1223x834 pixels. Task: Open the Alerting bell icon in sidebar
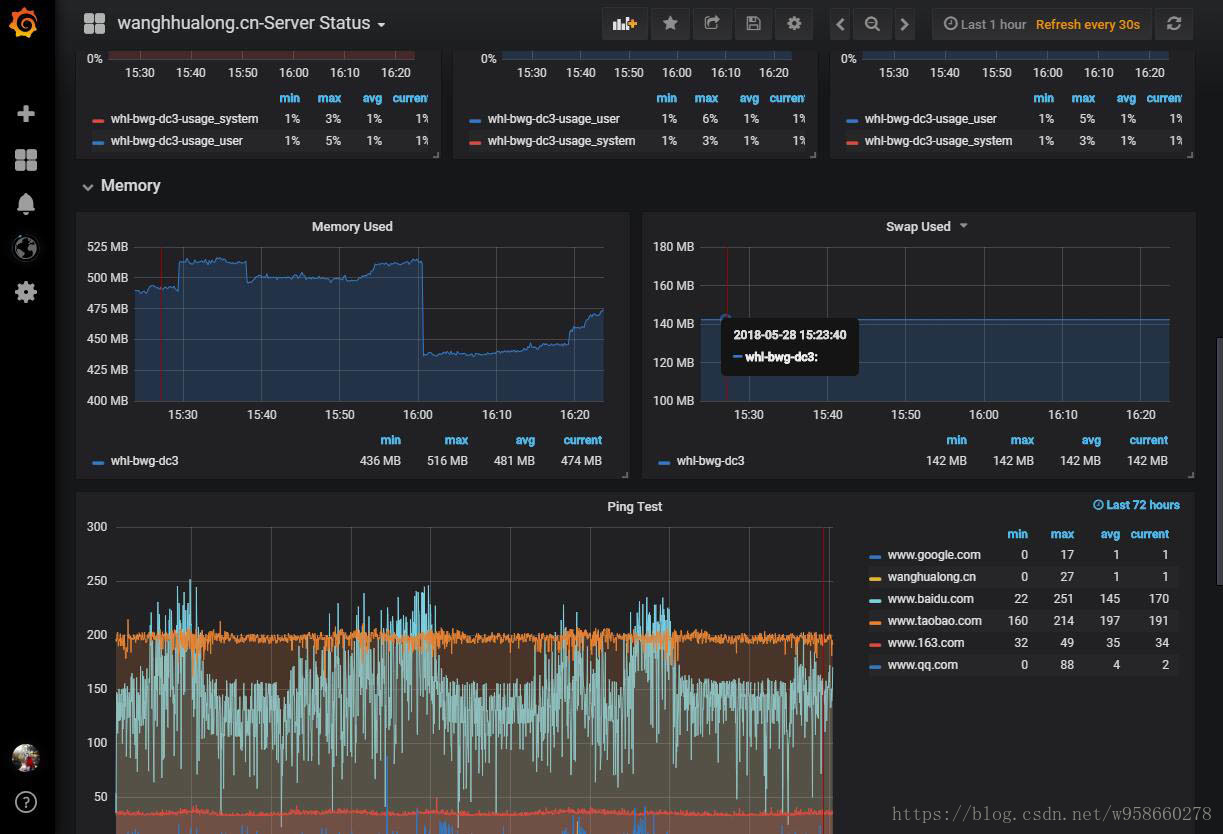26,204
